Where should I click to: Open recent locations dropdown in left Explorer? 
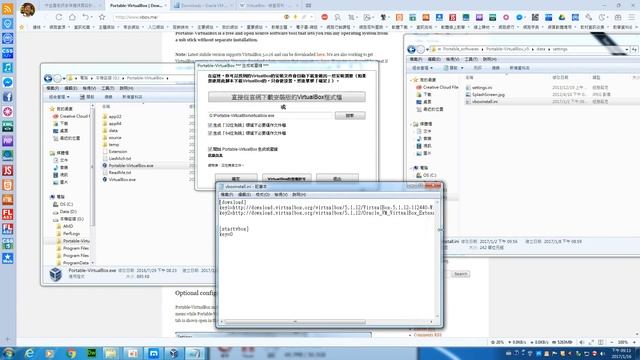64,78
